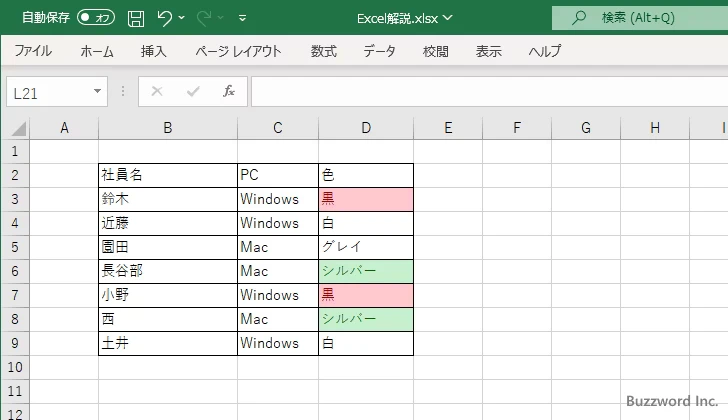Click the cell containing 小野
Viewport: 728px width, 420px height.
pos(168,296)
